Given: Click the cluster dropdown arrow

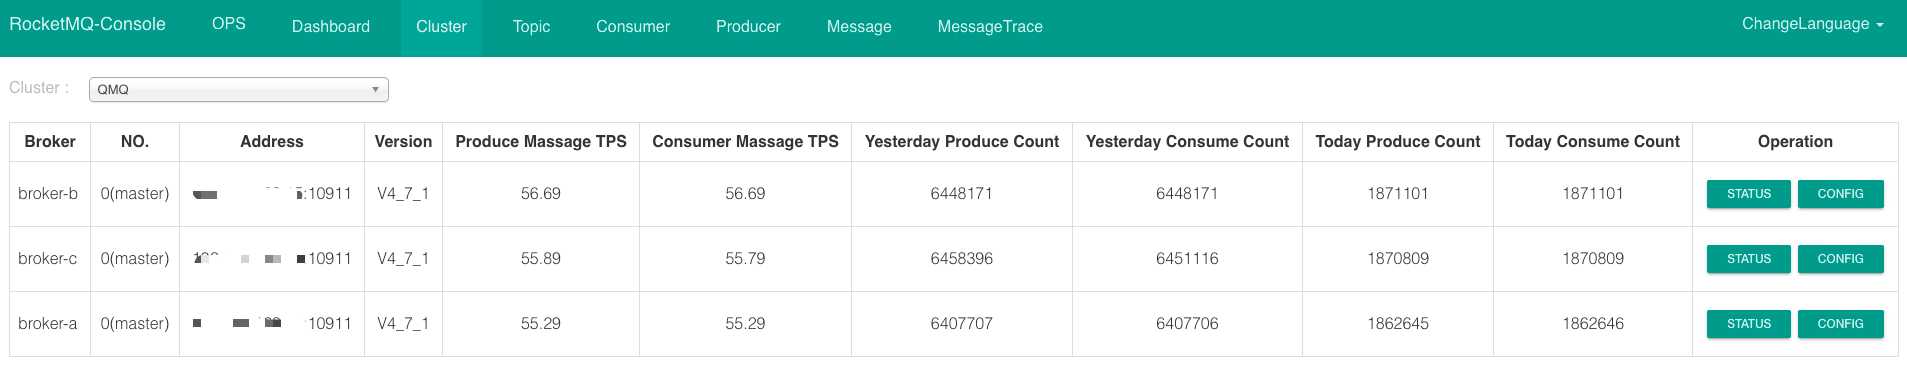Looking at the screenshot, I should coord(375,89).
